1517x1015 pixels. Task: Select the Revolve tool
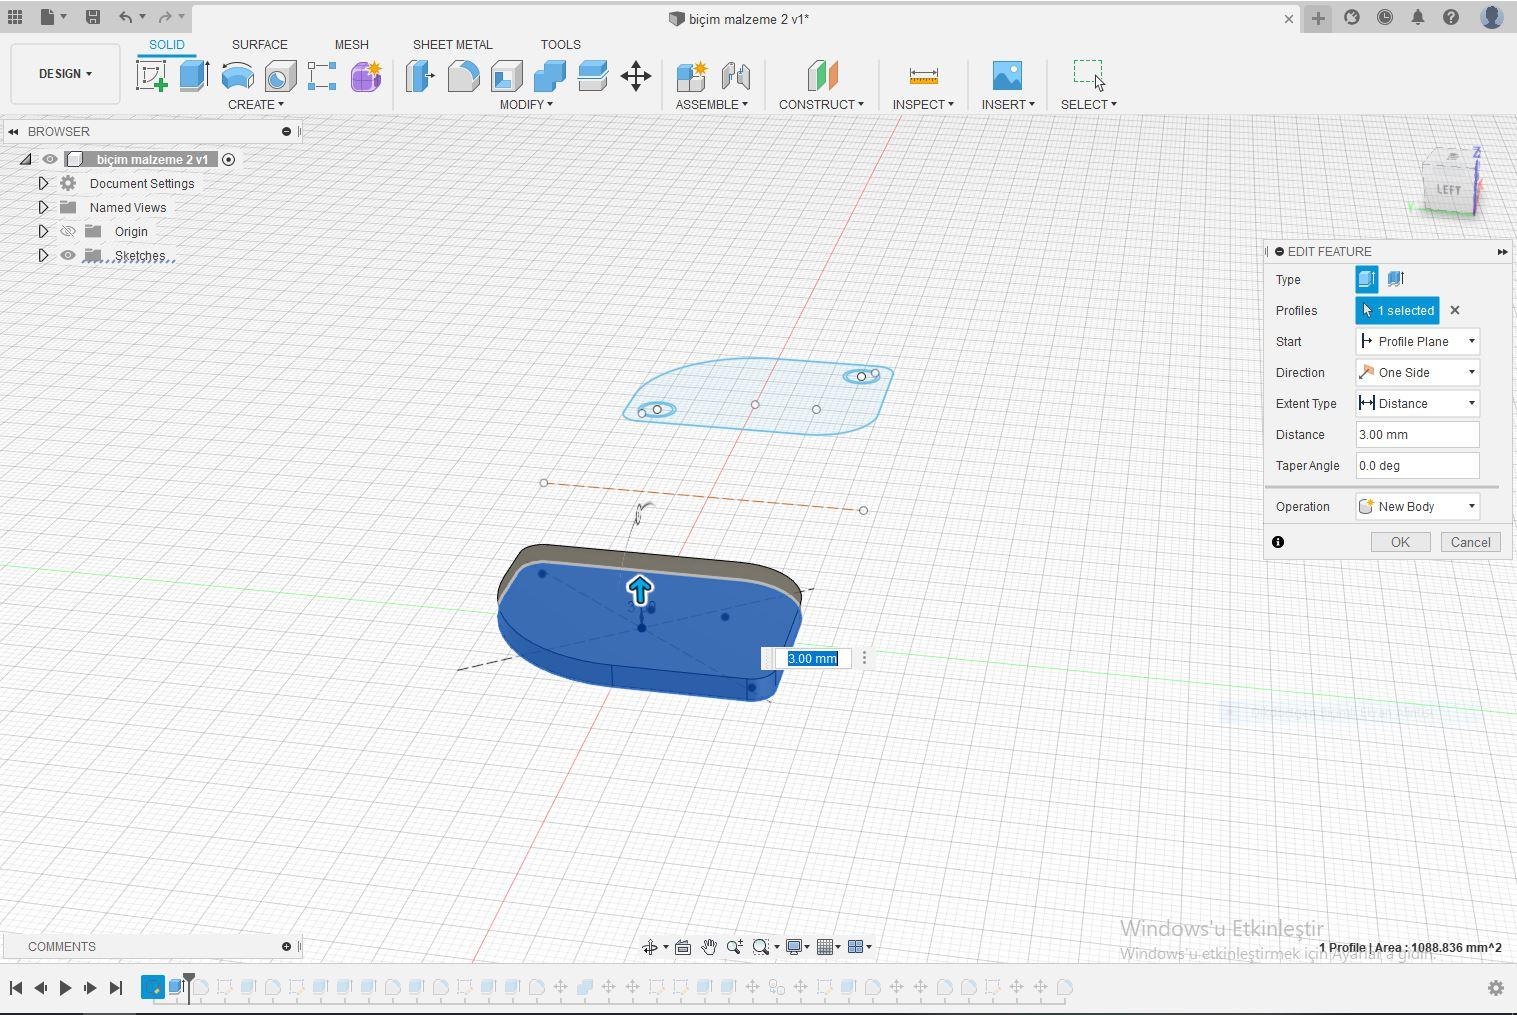coord(237,76)
